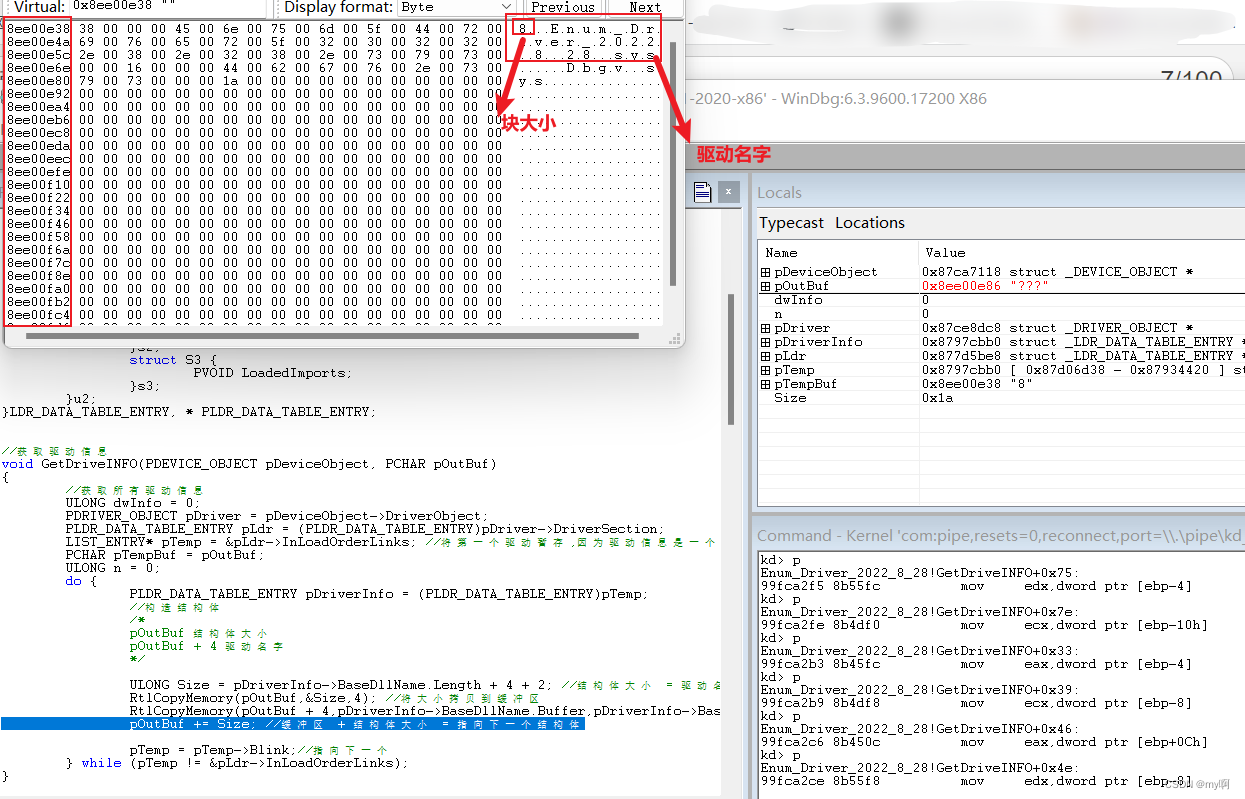This screenshot has width=1245, height=799.
Task: Expand the pDriverInfo variable
Action: (x=766, y=342)
